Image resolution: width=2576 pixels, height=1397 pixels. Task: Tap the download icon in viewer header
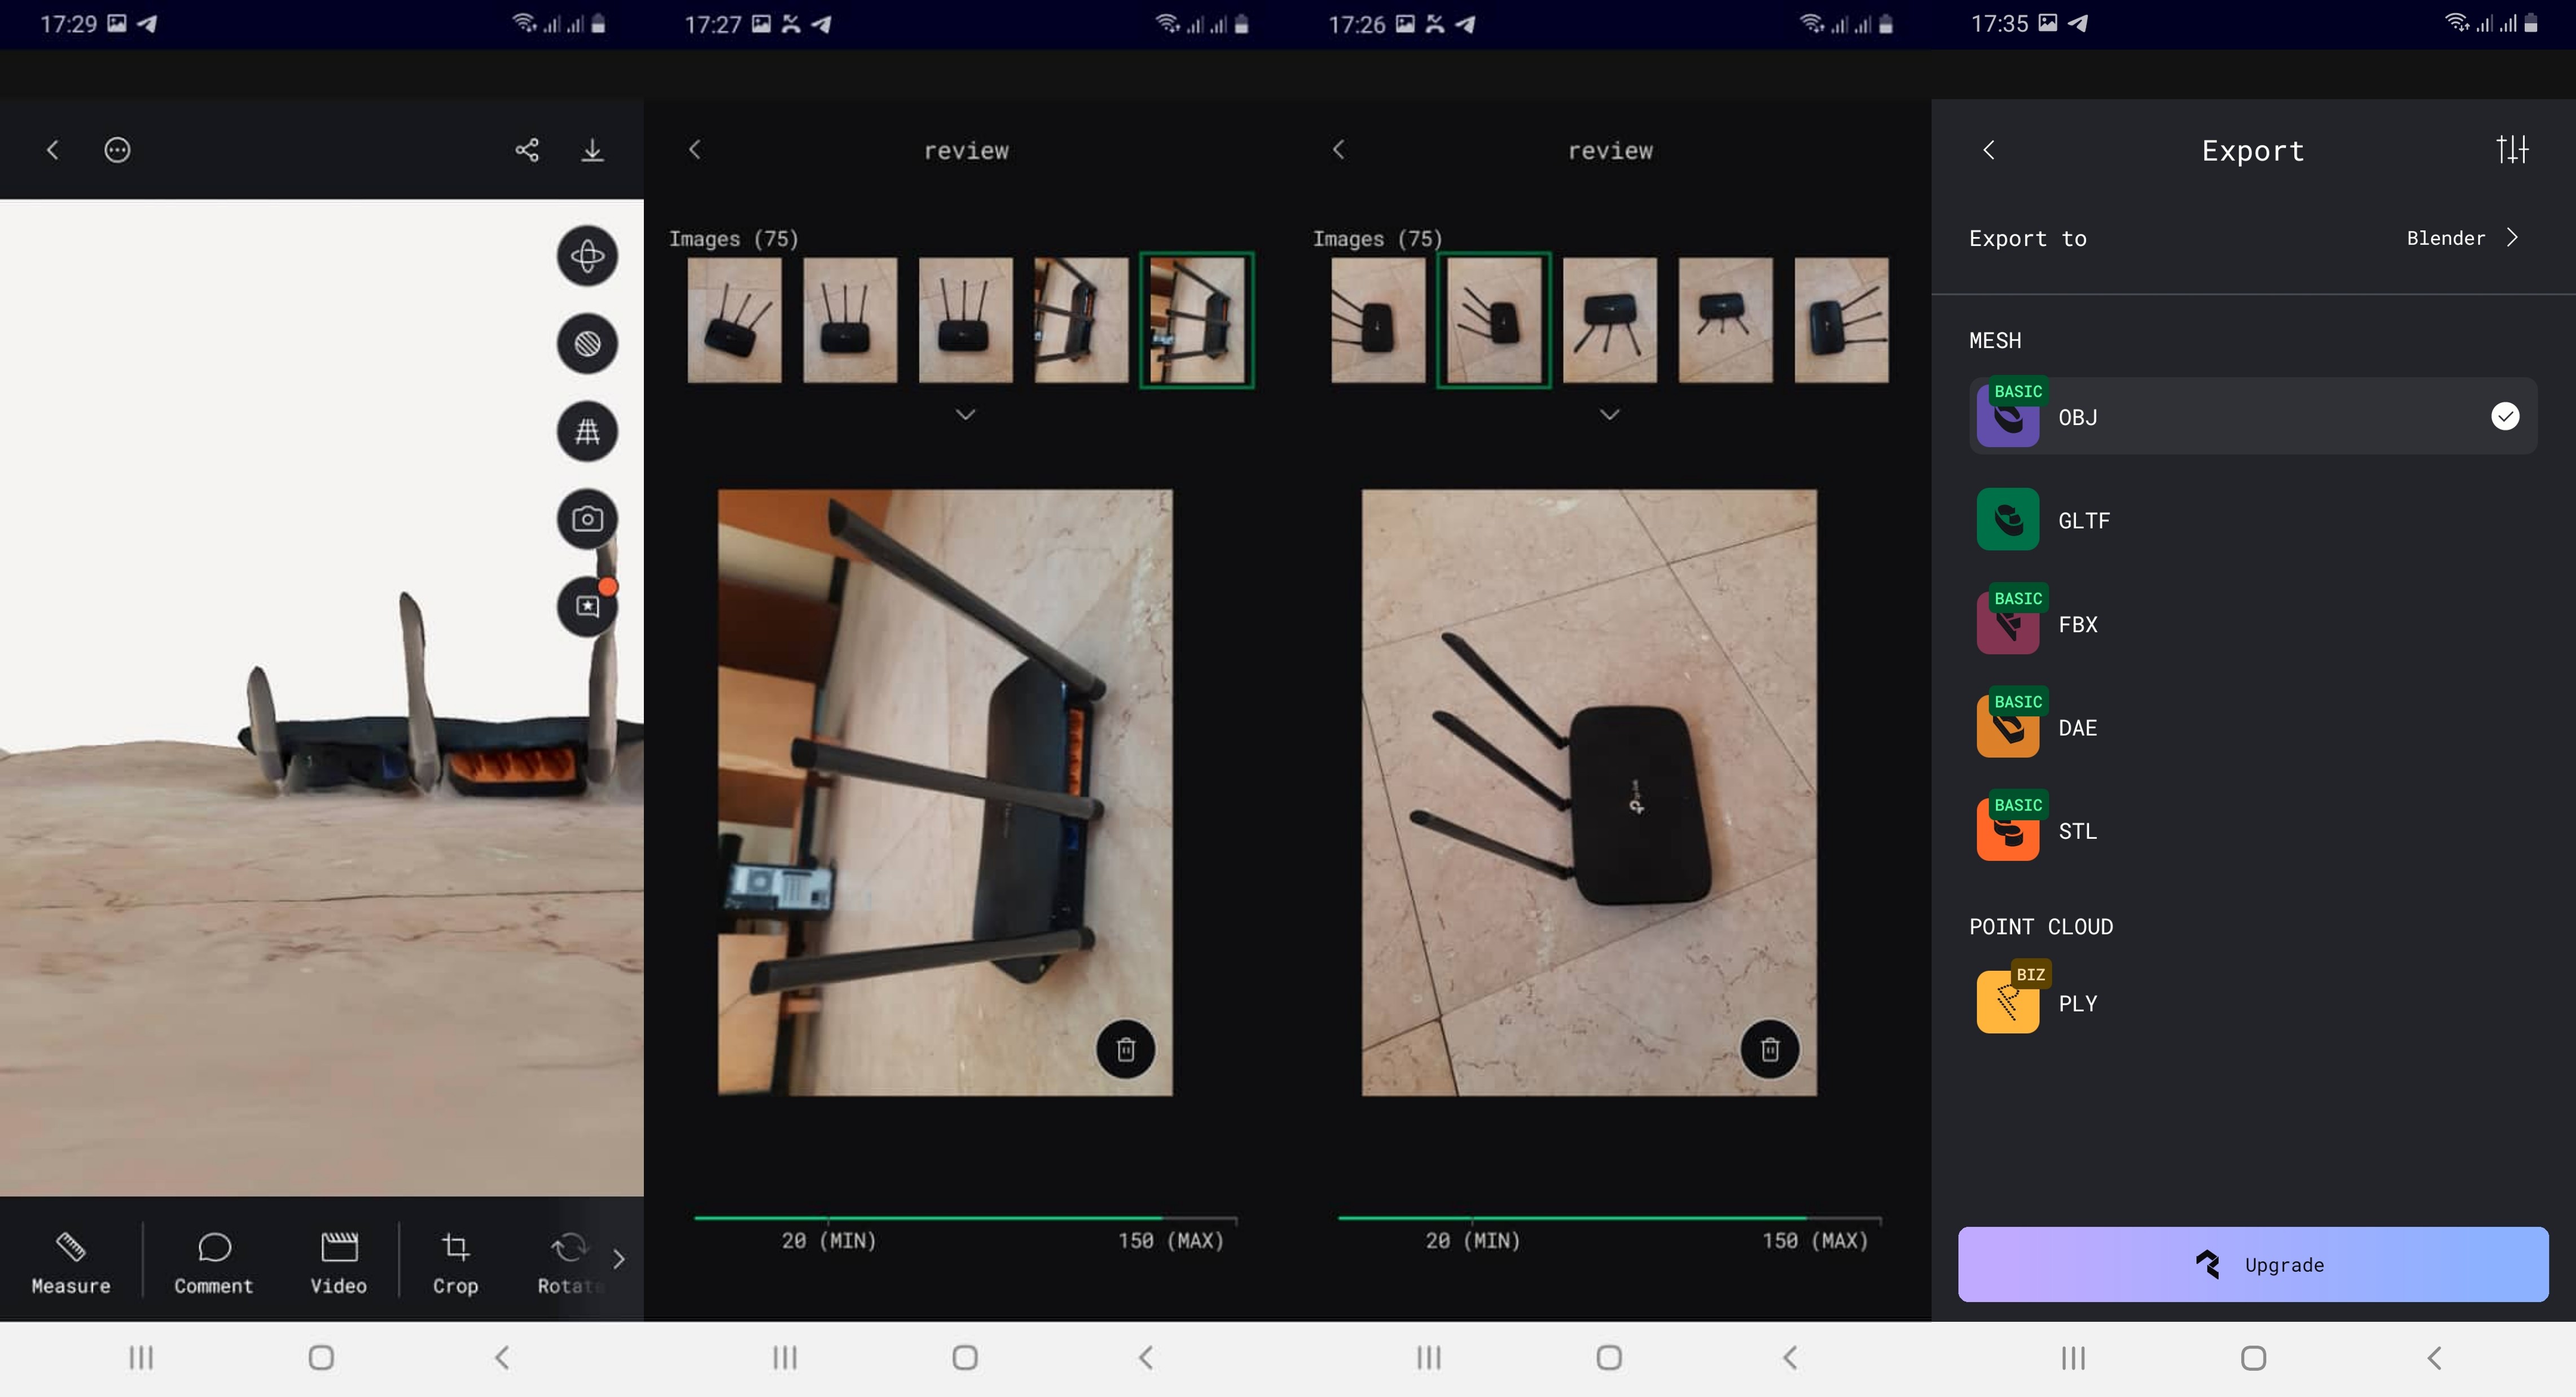click(592, 150)
